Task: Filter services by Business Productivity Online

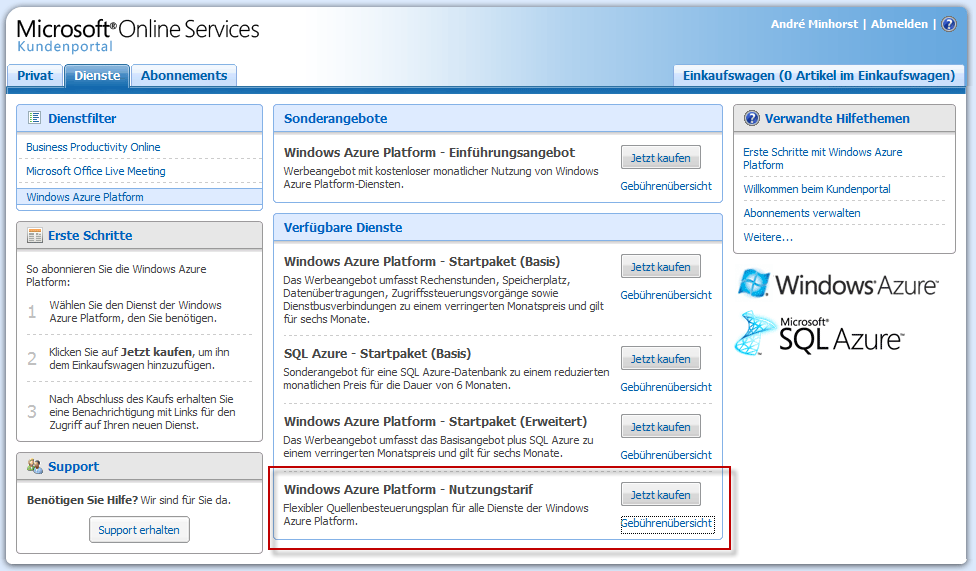Action: [x=93, y=147]
